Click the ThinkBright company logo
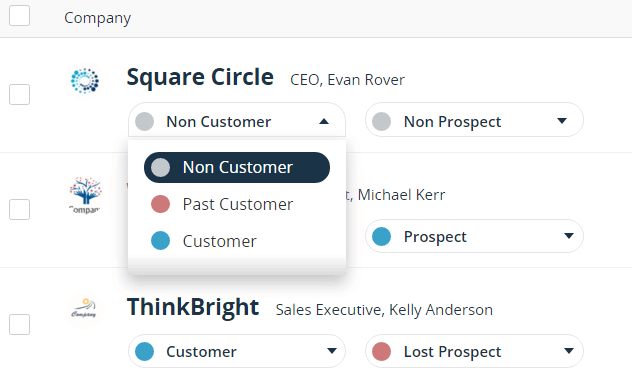632x382 pixels. coord(84,308)
